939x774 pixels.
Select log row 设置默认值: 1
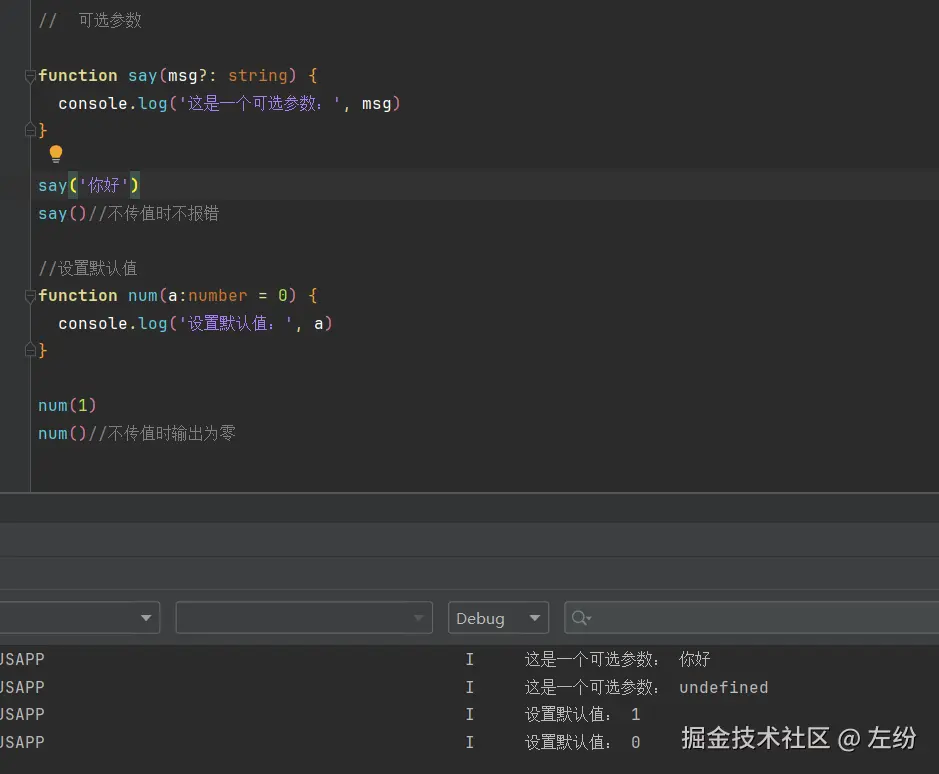(470, 714)
